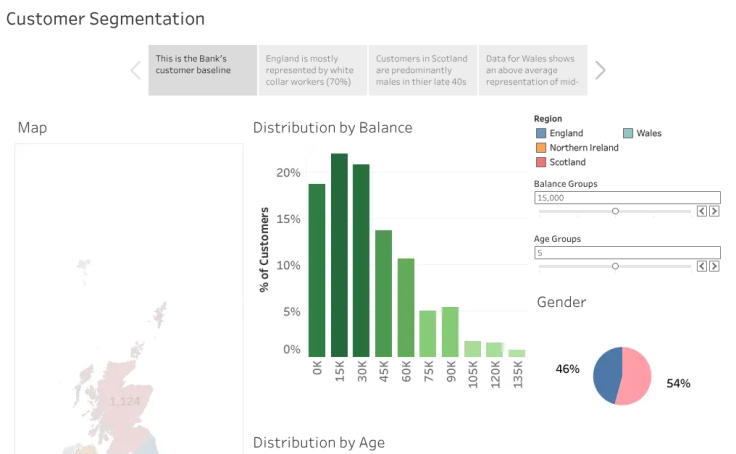The height and width of the screenshot is (454, 736).
Task: Click the 75K balance bar
Action: coord(428,334)
